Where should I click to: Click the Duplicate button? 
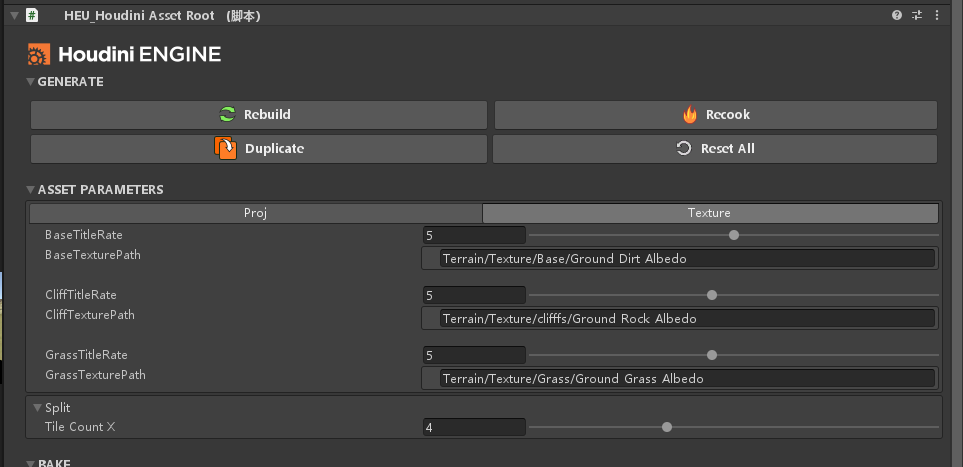click(x=259, y=149)
